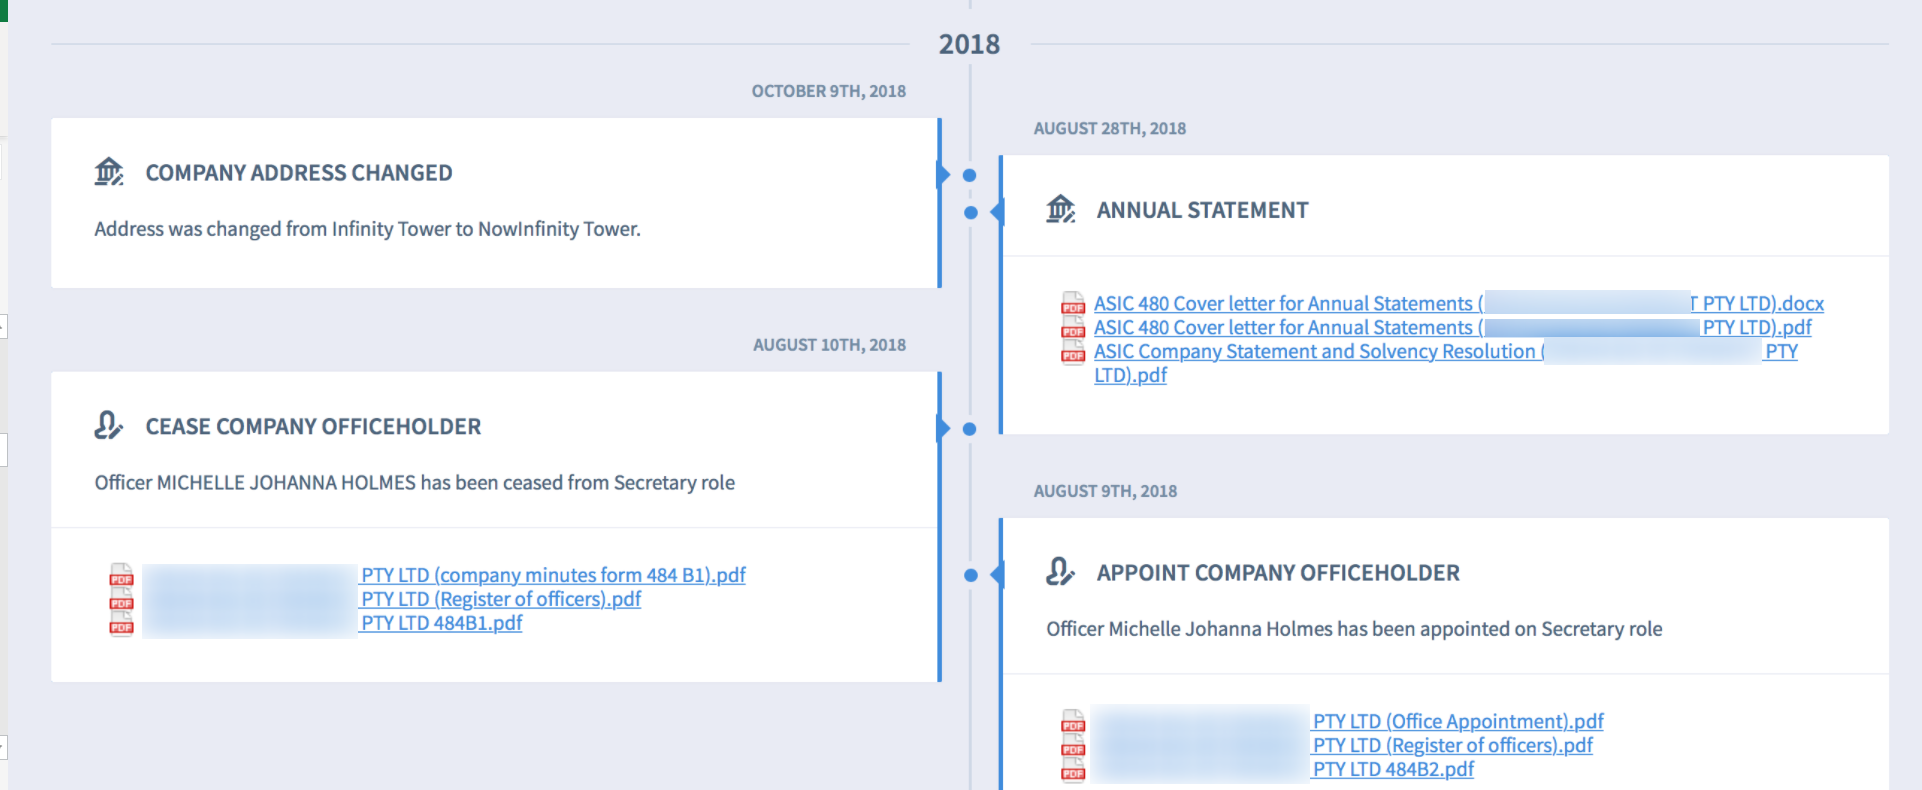Click PDF icon beside company minutes form 484 B1
The height and width of the screenshot is (790, 1922).
click(x=121, y=575)
